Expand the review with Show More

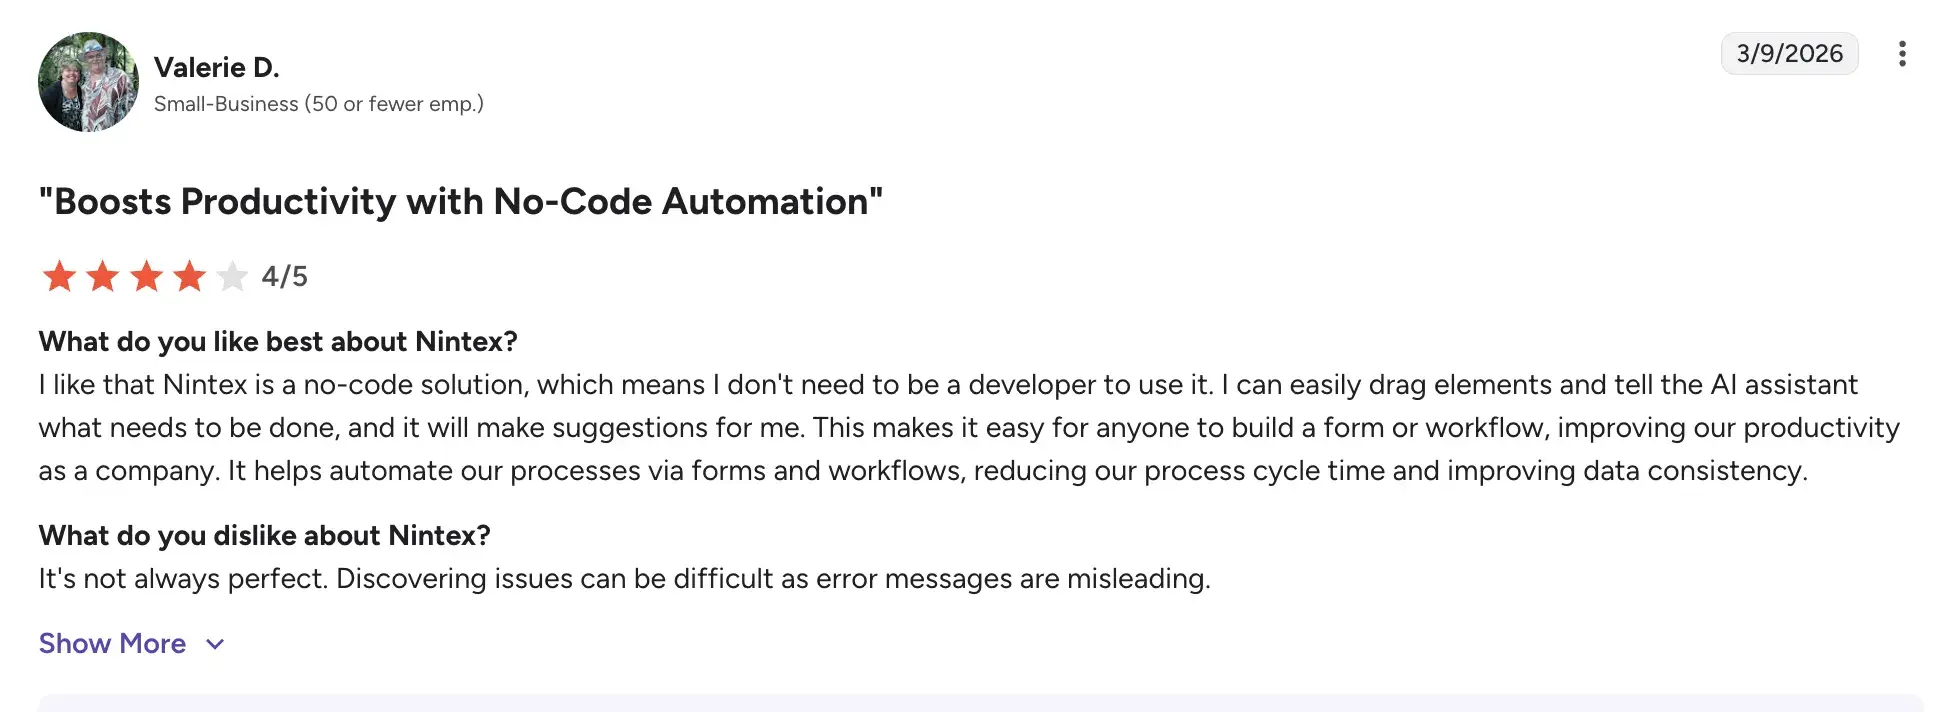pos(112,643)
